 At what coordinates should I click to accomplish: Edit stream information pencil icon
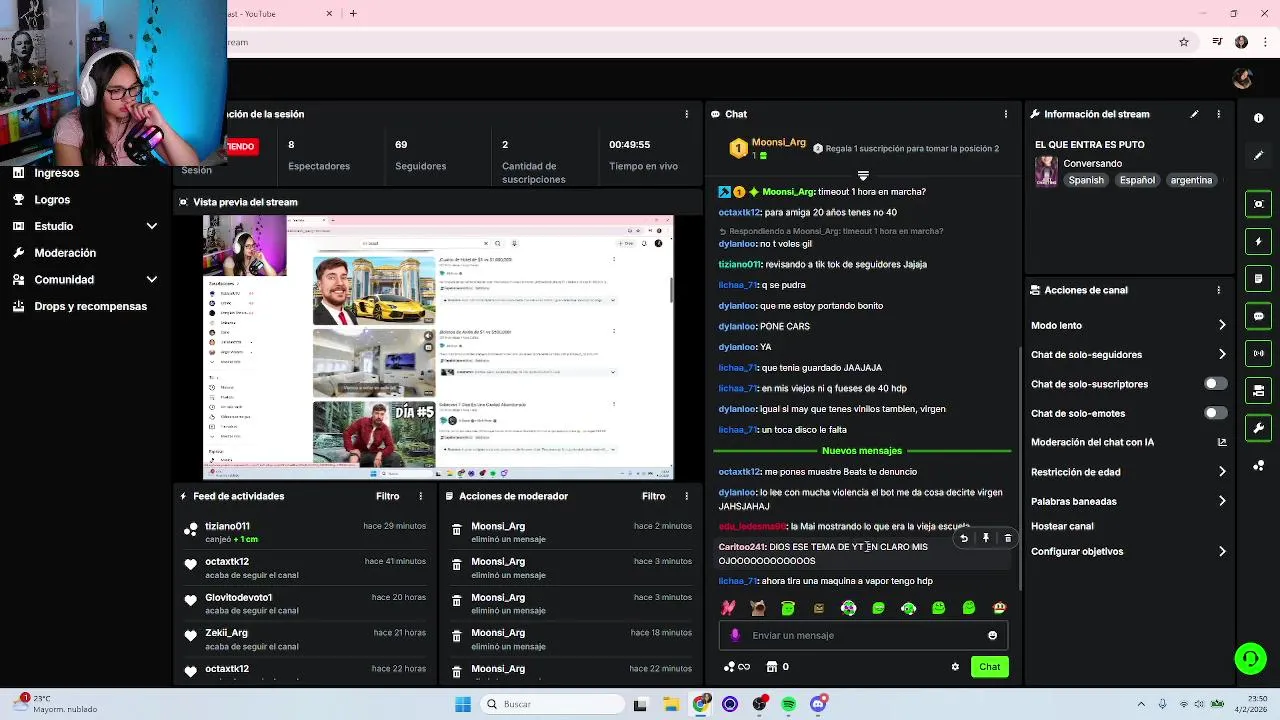[1194, 114]
